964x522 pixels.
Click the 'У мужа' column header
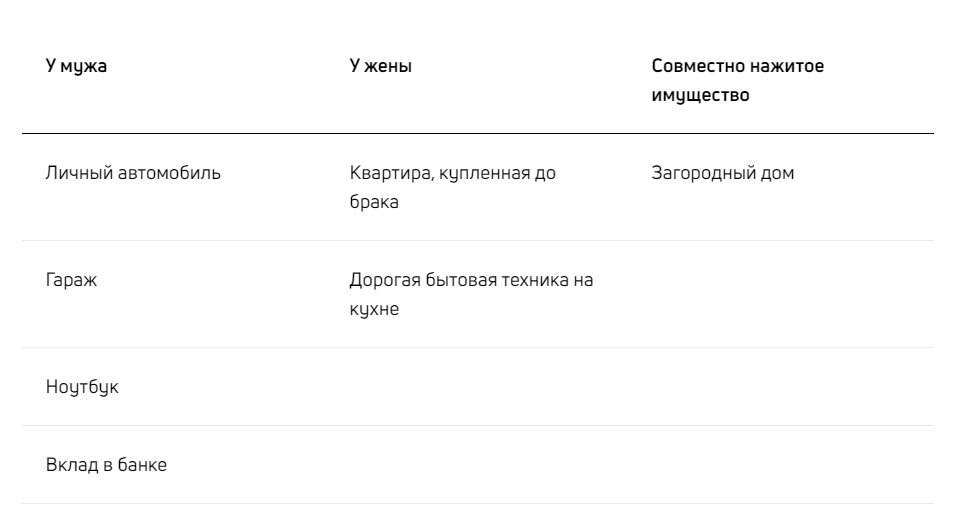76,66
